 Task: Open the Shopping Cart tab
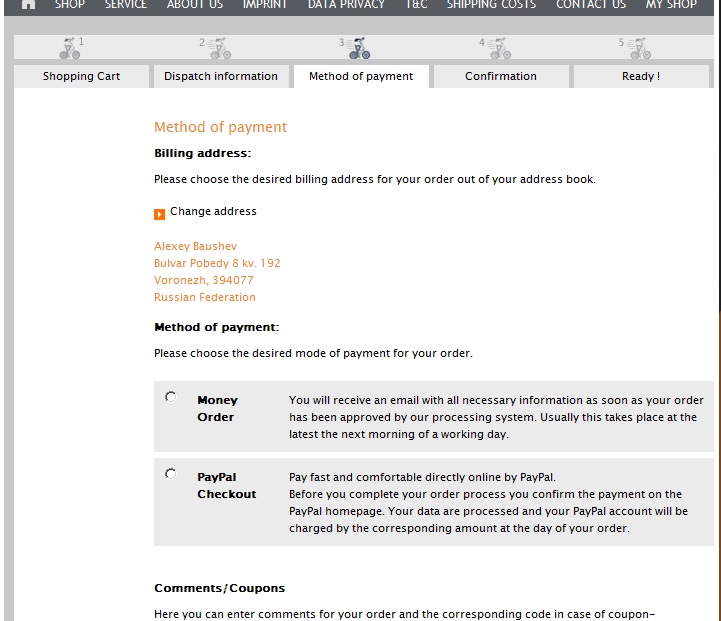click(x=81, y=76)
